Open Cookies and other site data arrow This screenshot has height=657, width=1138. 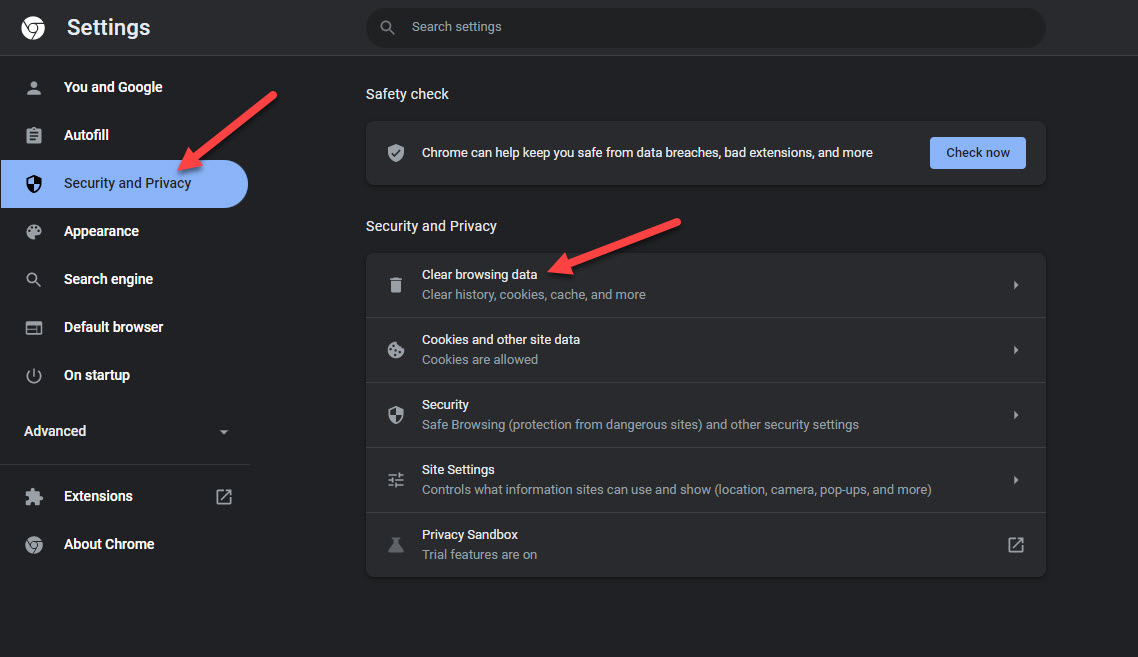(1015, 350)
